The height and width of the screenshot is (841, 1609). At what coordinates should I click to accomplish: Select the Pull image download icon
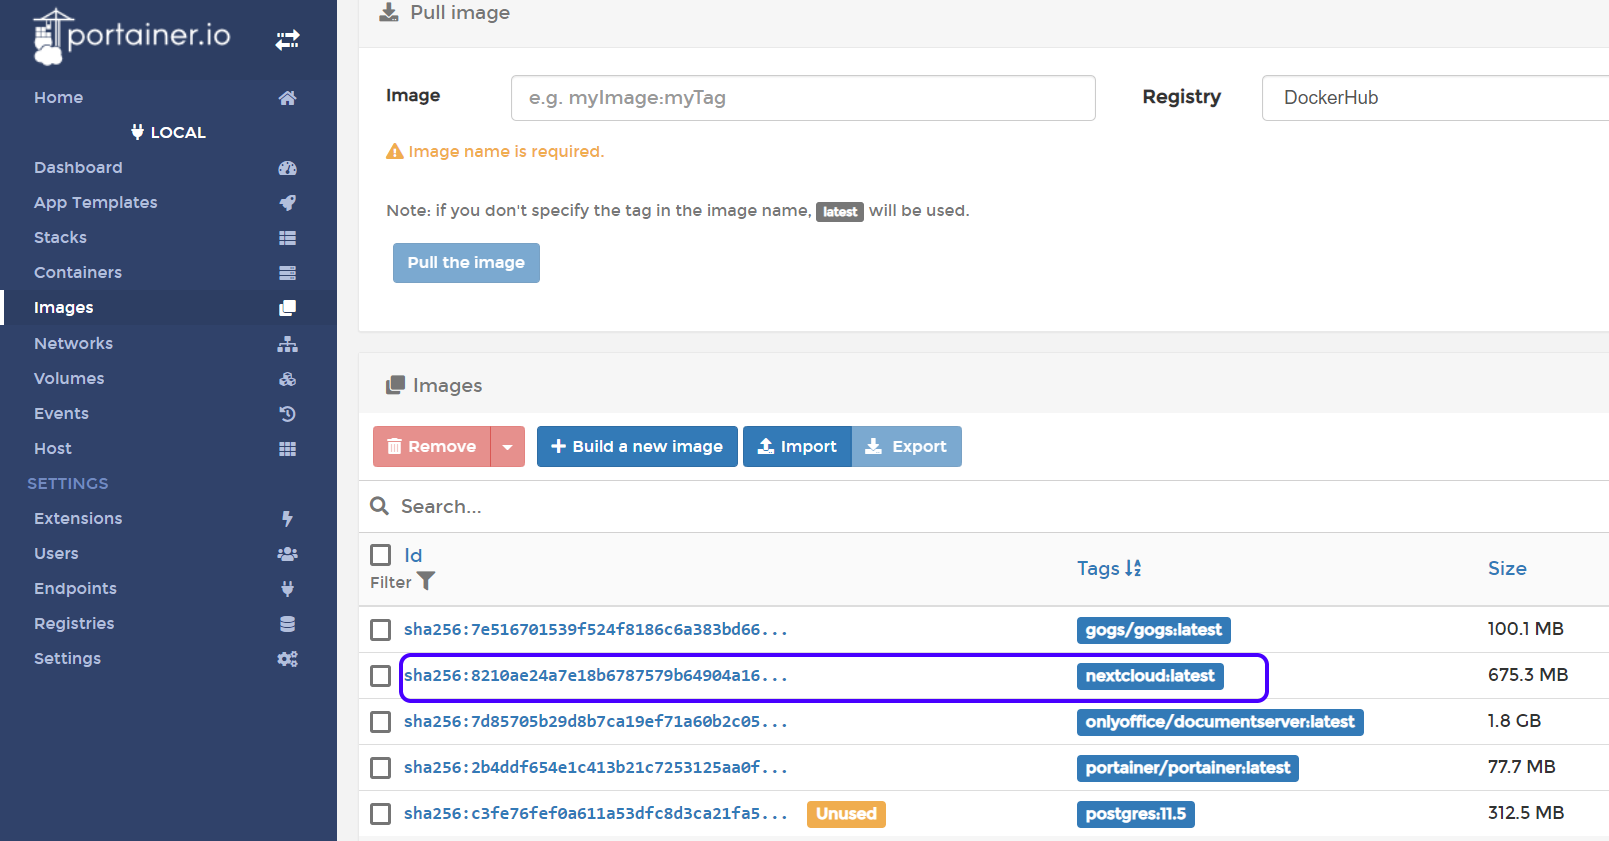tap(389, 13)
